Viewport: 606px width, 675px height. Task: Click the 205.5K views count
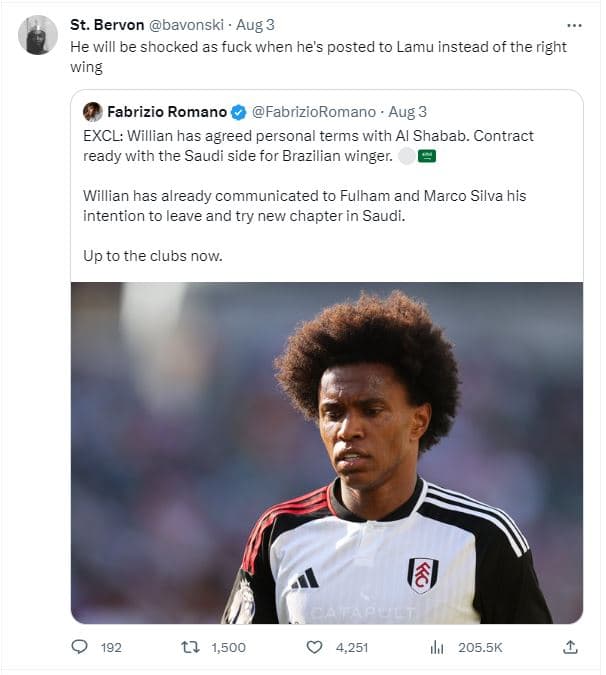[x=480, y=647]
